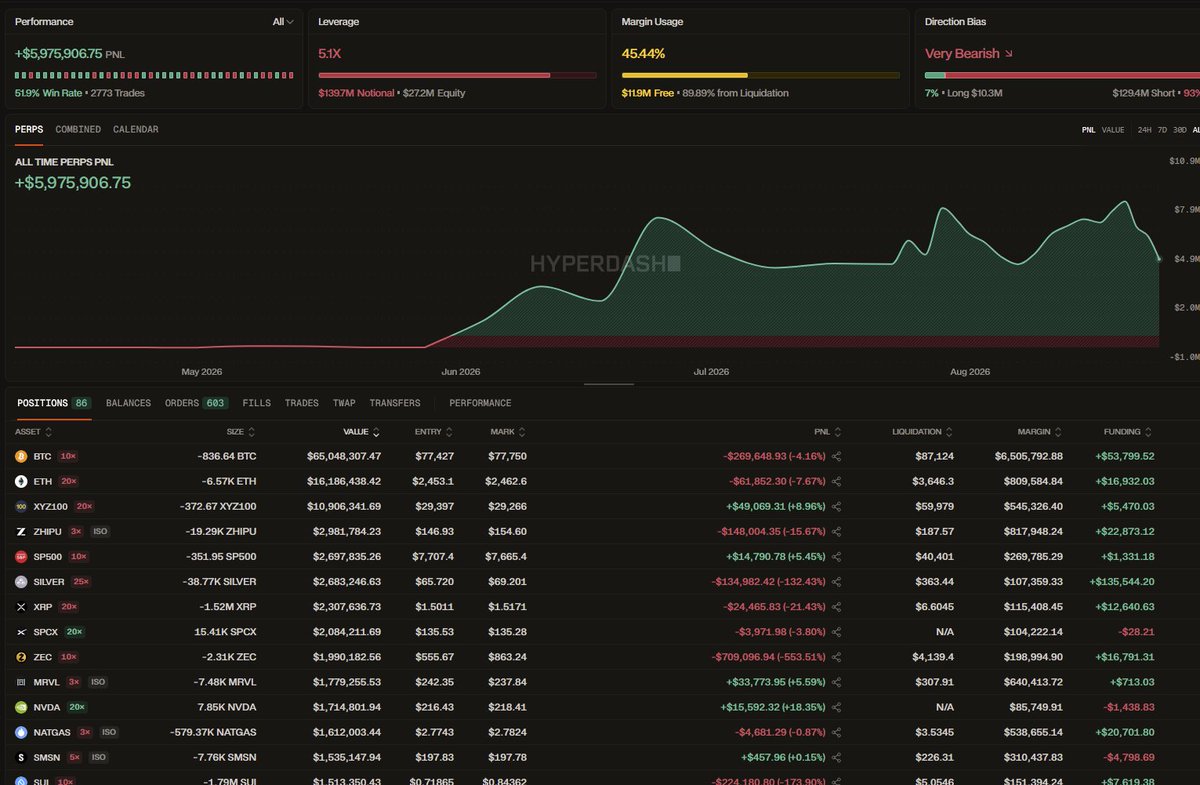Open the BALANCES tab
Image resolution: width=1200 pixels, height=785 pixels.
point(128,403)
